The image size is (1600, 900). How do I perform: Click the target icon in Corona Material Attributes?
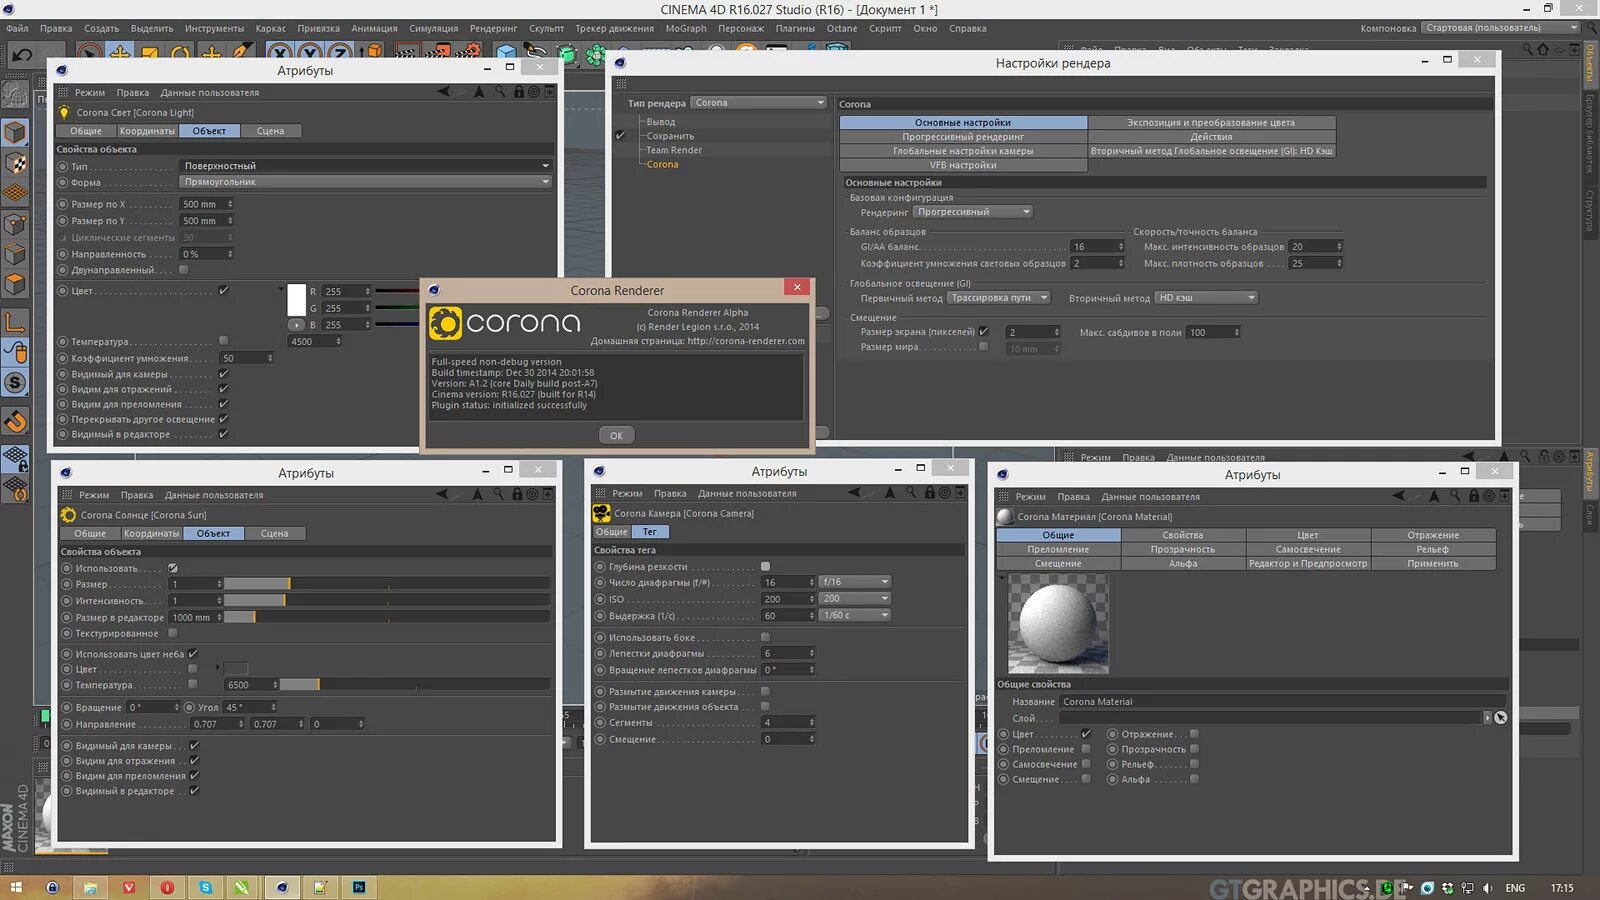click(x=1491, y=496)
